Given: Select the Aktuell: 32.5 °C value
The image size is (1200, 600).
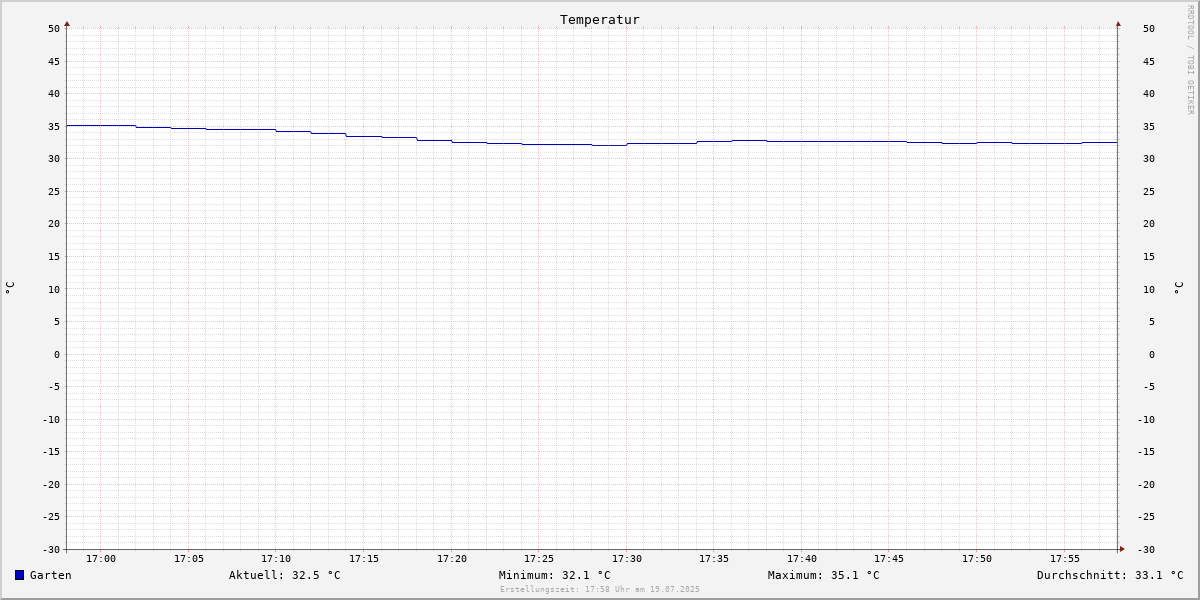Looking at the screenshot, I should (x=285, y=575).
